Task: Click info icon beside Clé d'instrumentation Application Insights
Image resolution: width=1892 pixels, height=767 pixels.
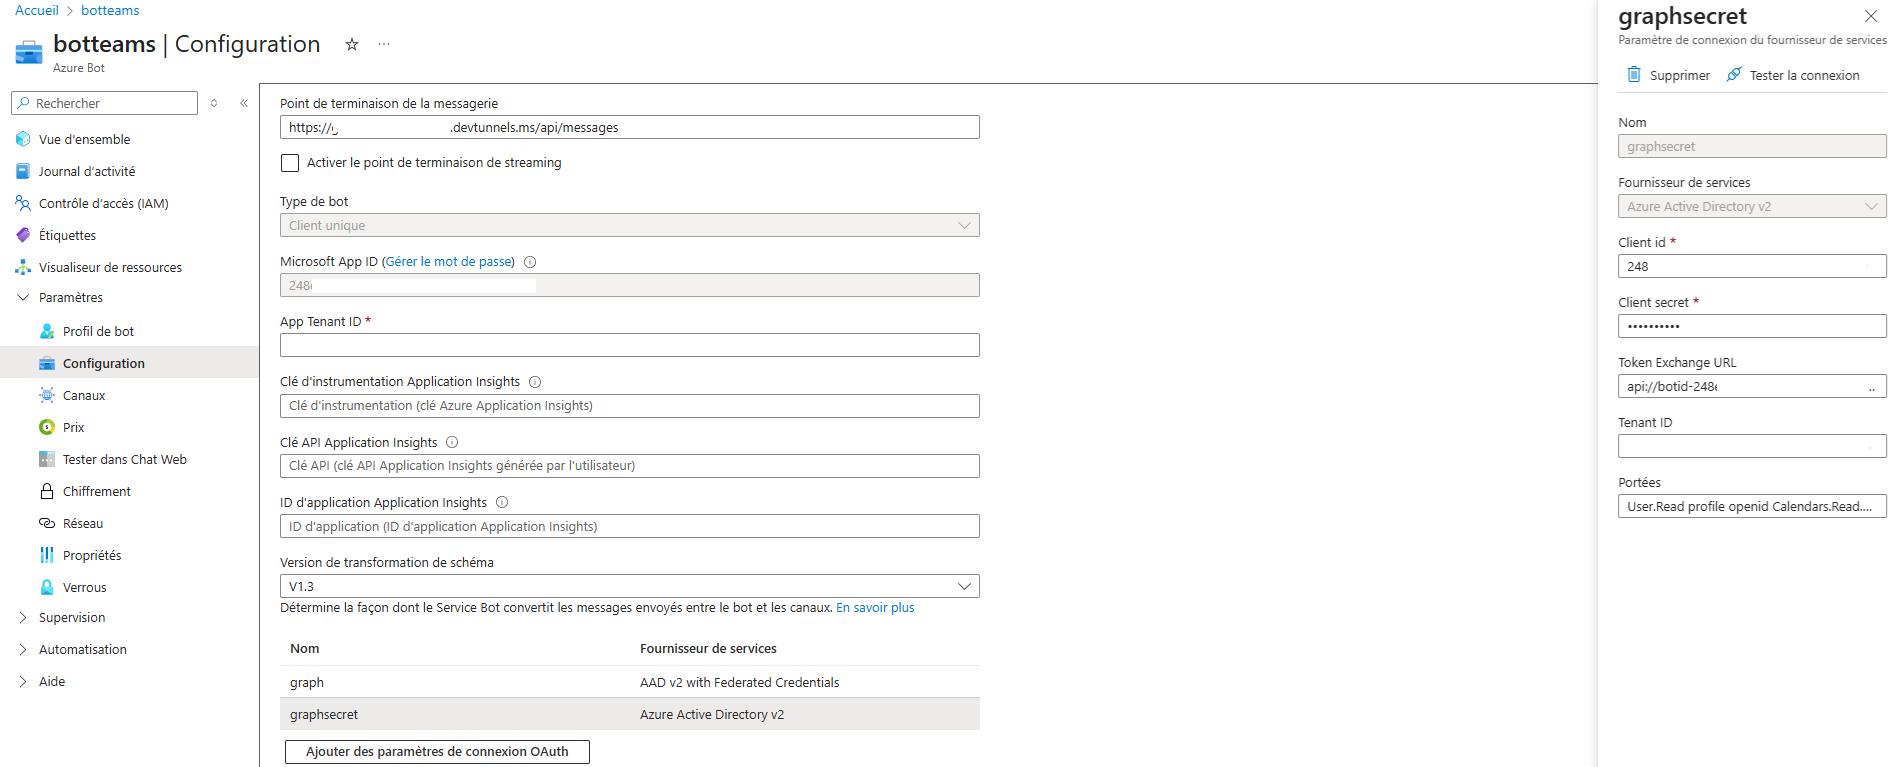Action: click(x=535, y=382)
